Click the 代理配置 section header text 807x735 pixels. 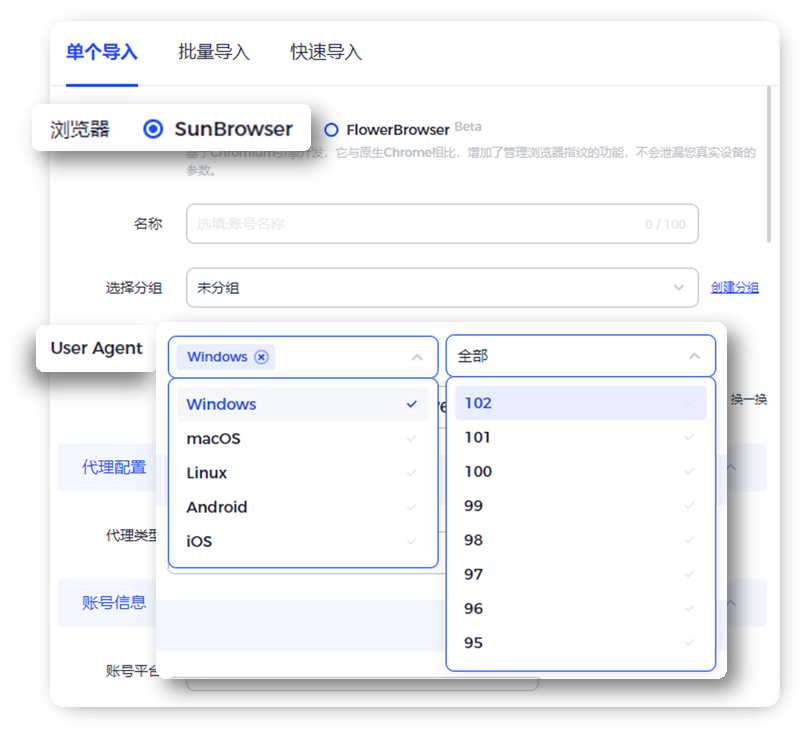114,467
